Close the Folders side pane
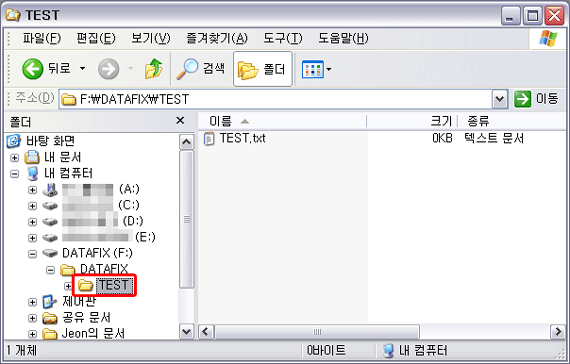 [180, 121]
